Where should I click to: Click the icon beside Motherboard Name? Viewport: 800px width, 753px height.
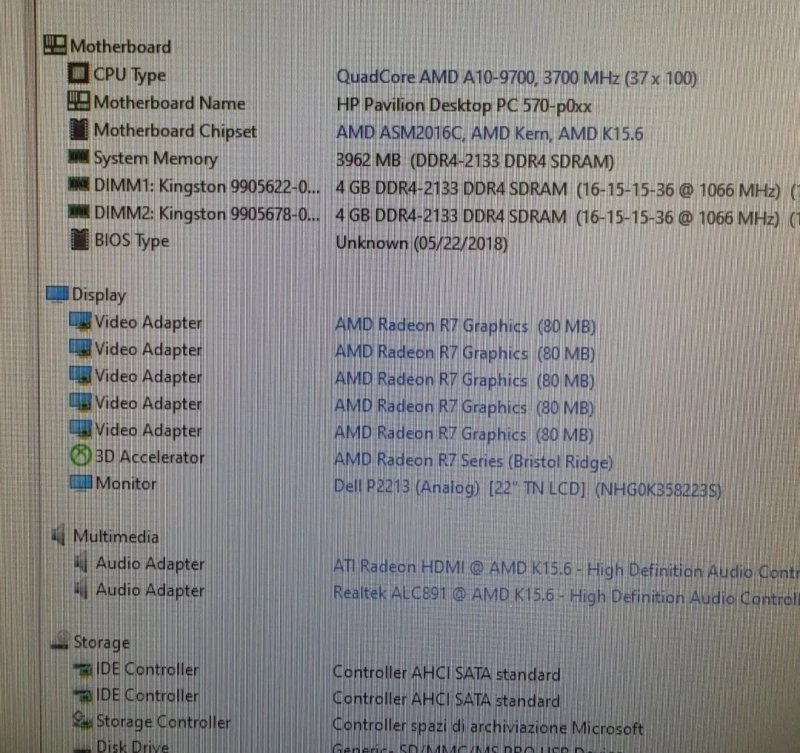click(79, 101)
